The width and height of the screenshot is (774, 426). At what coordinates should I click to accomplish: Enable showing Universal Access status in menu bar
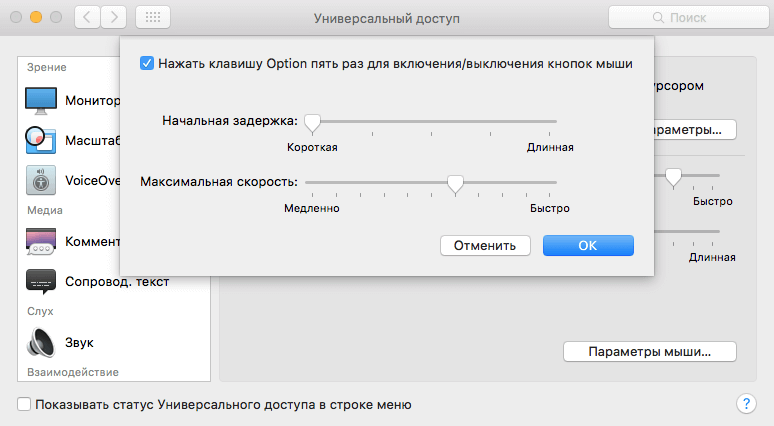24,404
